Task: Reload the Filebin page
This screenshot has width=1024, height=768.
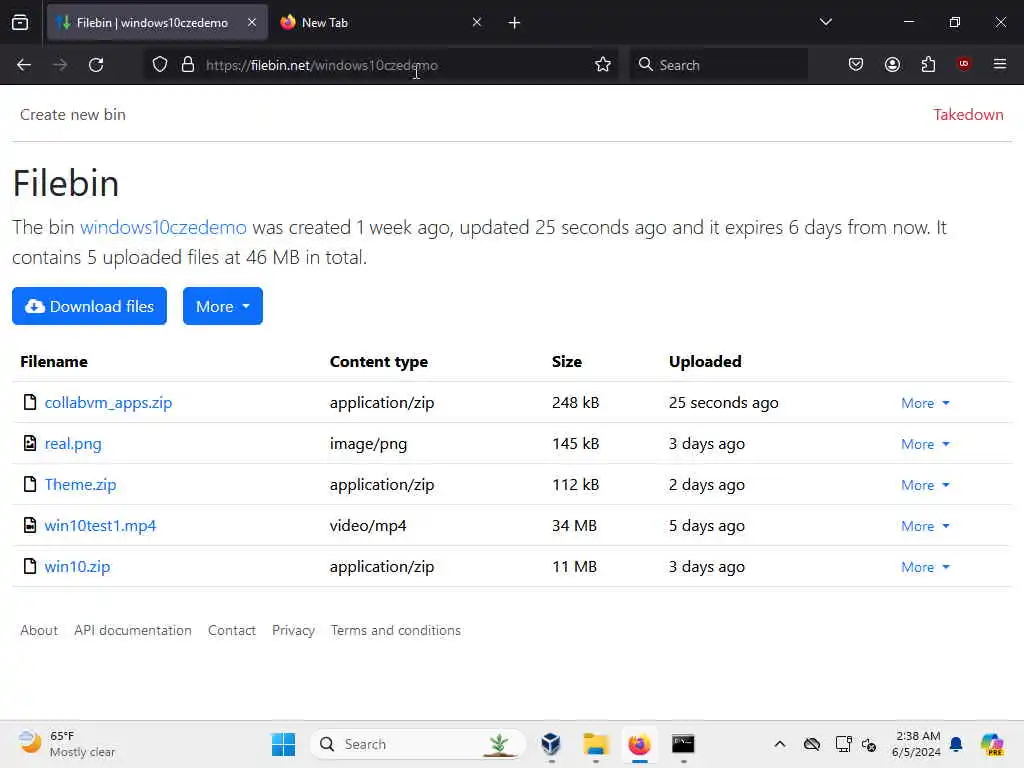Action: (x=96, y=65)
